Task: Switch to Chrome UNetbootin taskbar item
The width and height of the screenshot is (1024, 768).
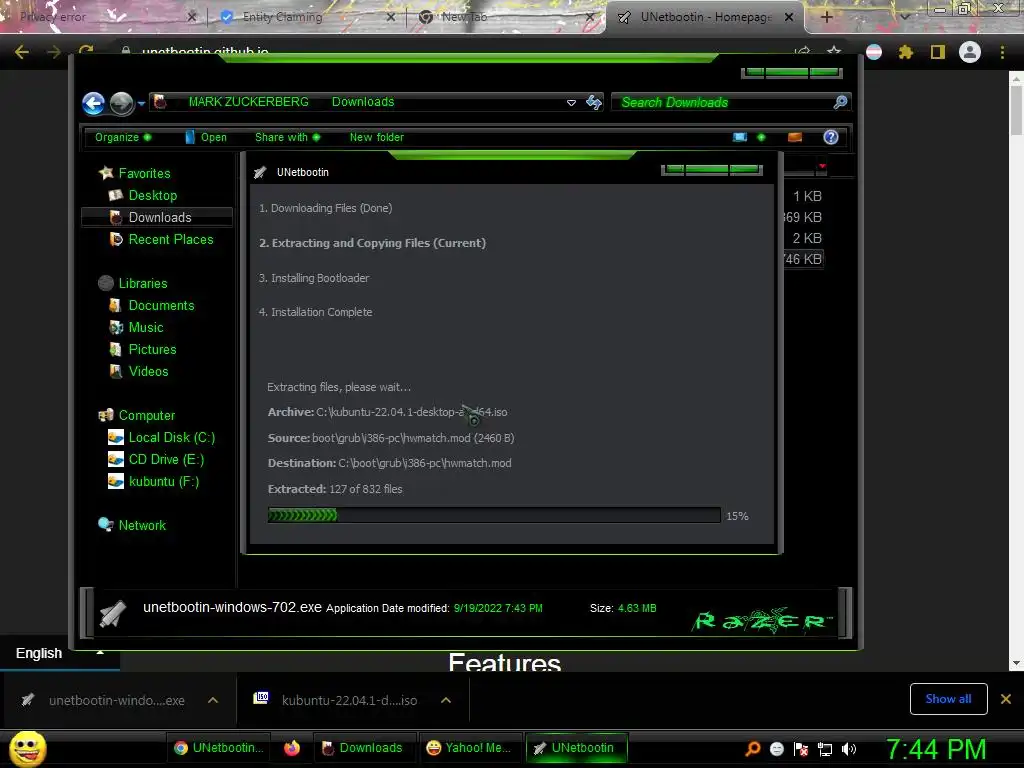Action: (x=219, y=748)
